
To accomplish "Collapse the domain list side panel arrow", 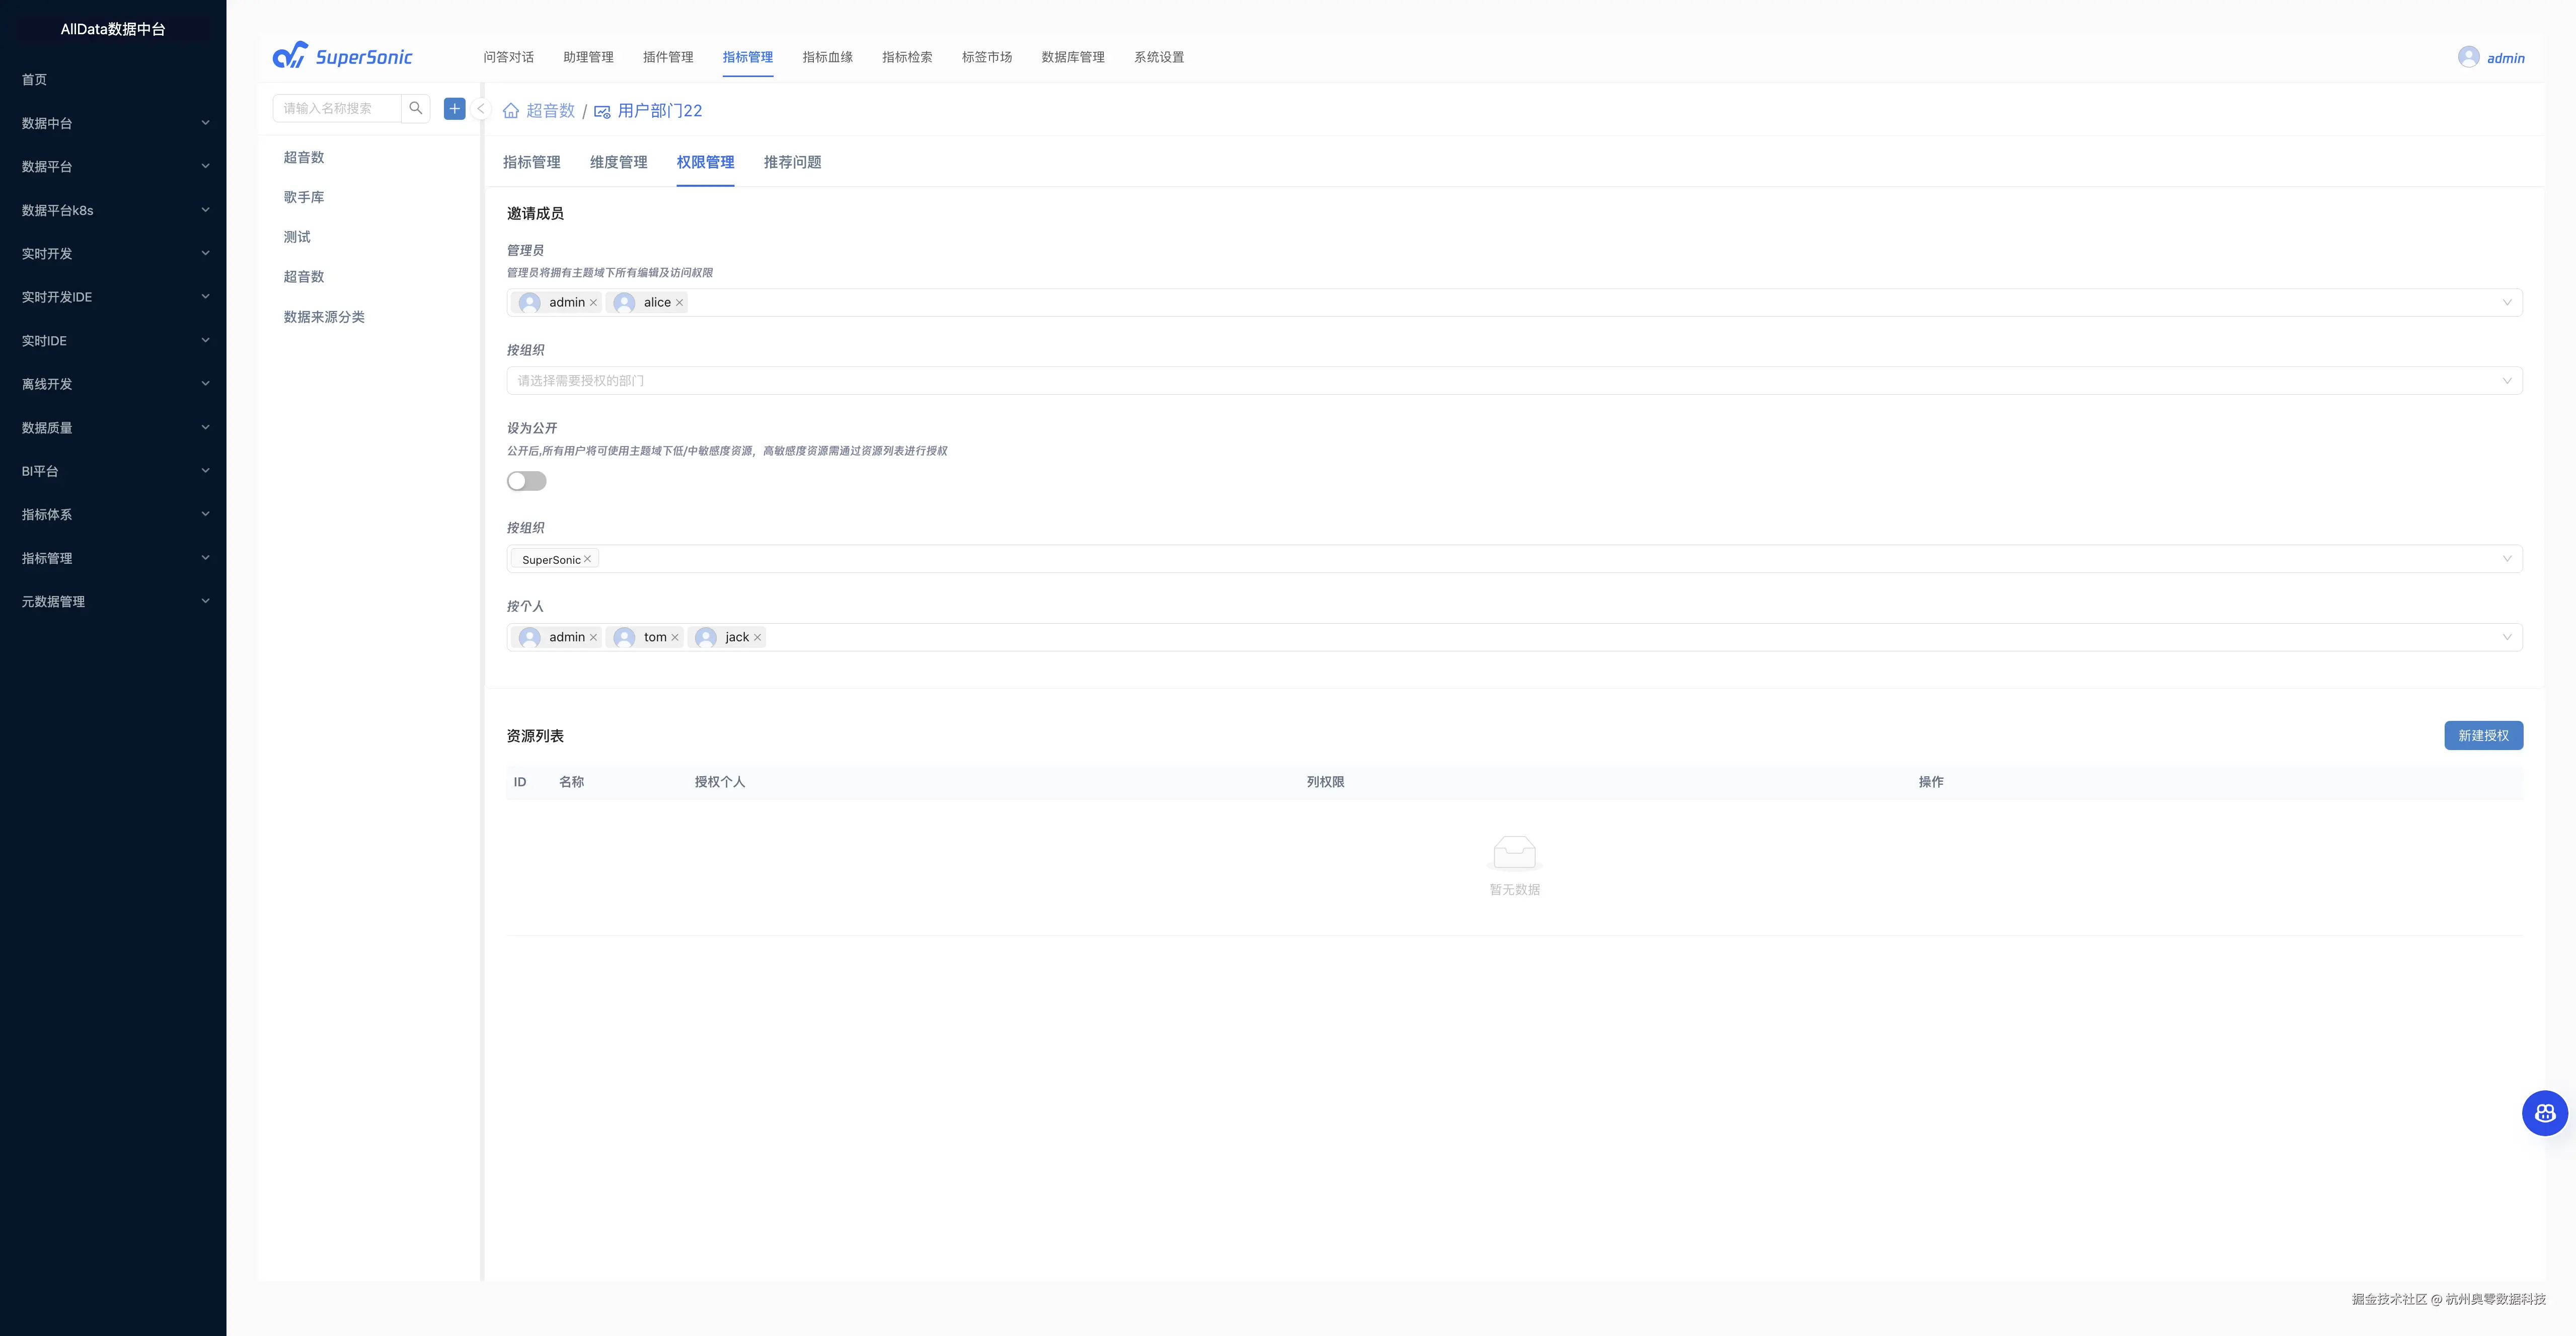I will point(481,109).
